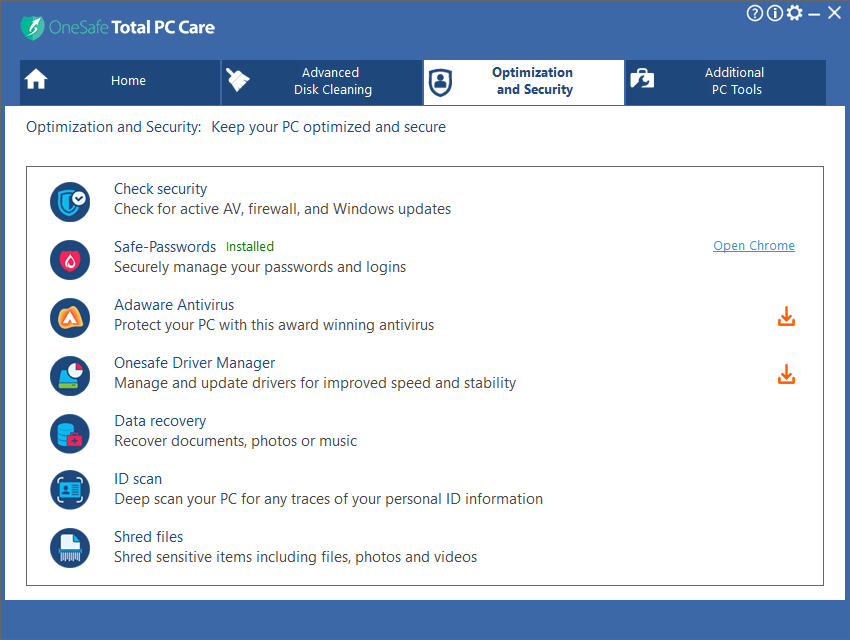
Task: Open the Shred files title link
Action: (149, 536)
